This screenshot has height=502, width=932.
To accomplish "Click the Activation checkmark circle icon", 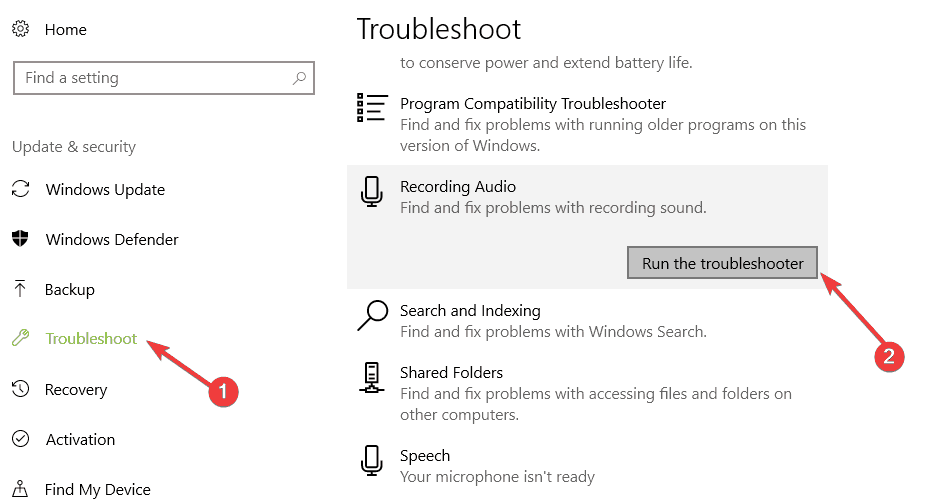I will 20,439.
